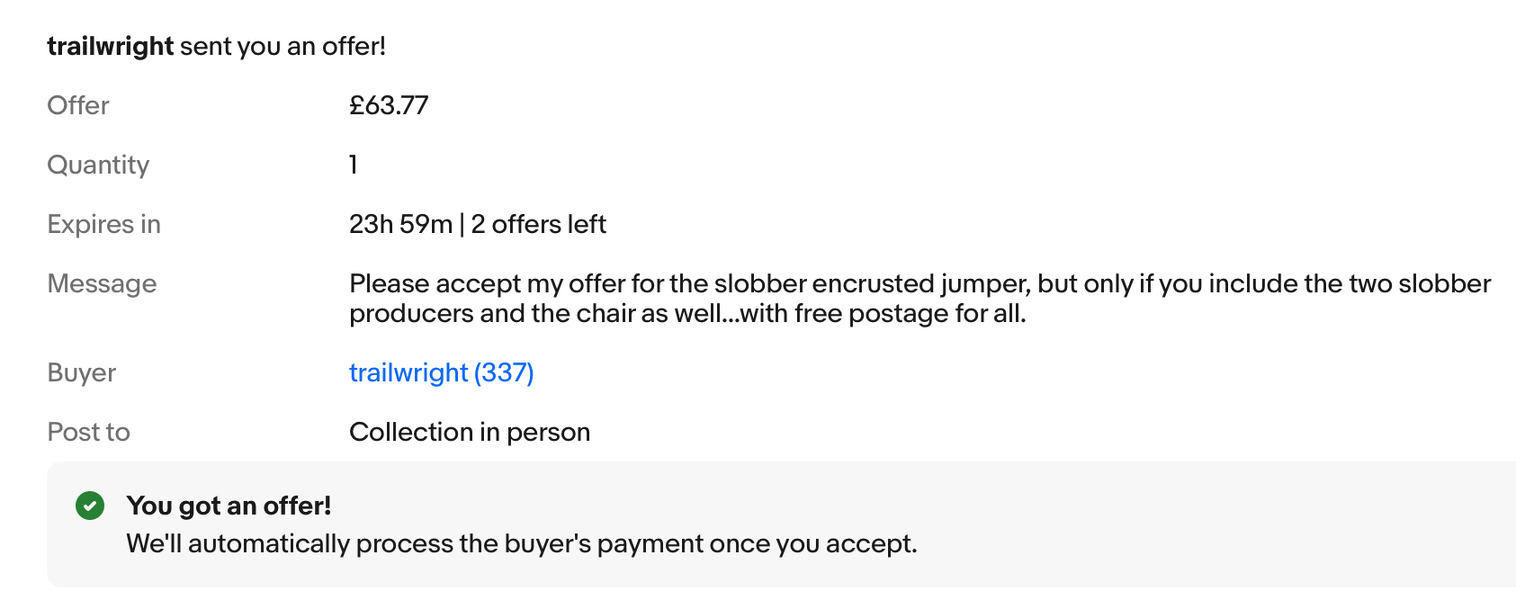Screen dimensions: 1516x600
Task: Click the Buyer field label
Action: click(x=81, y=373)
